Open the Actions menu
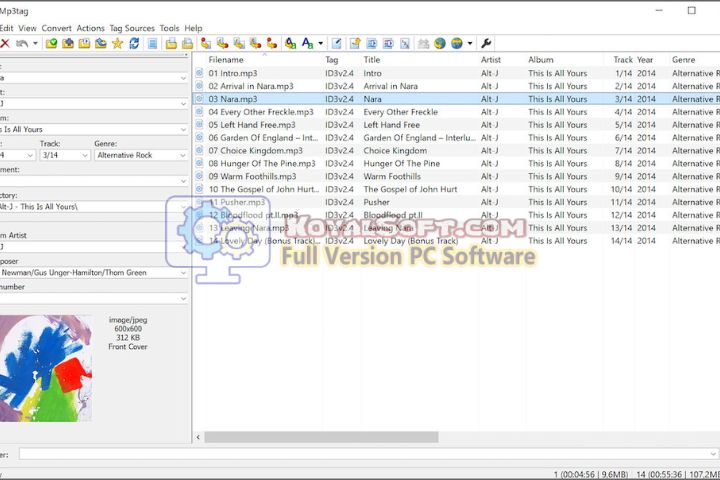This screenshot has width=720, height=480. click(x=90, y=28)
